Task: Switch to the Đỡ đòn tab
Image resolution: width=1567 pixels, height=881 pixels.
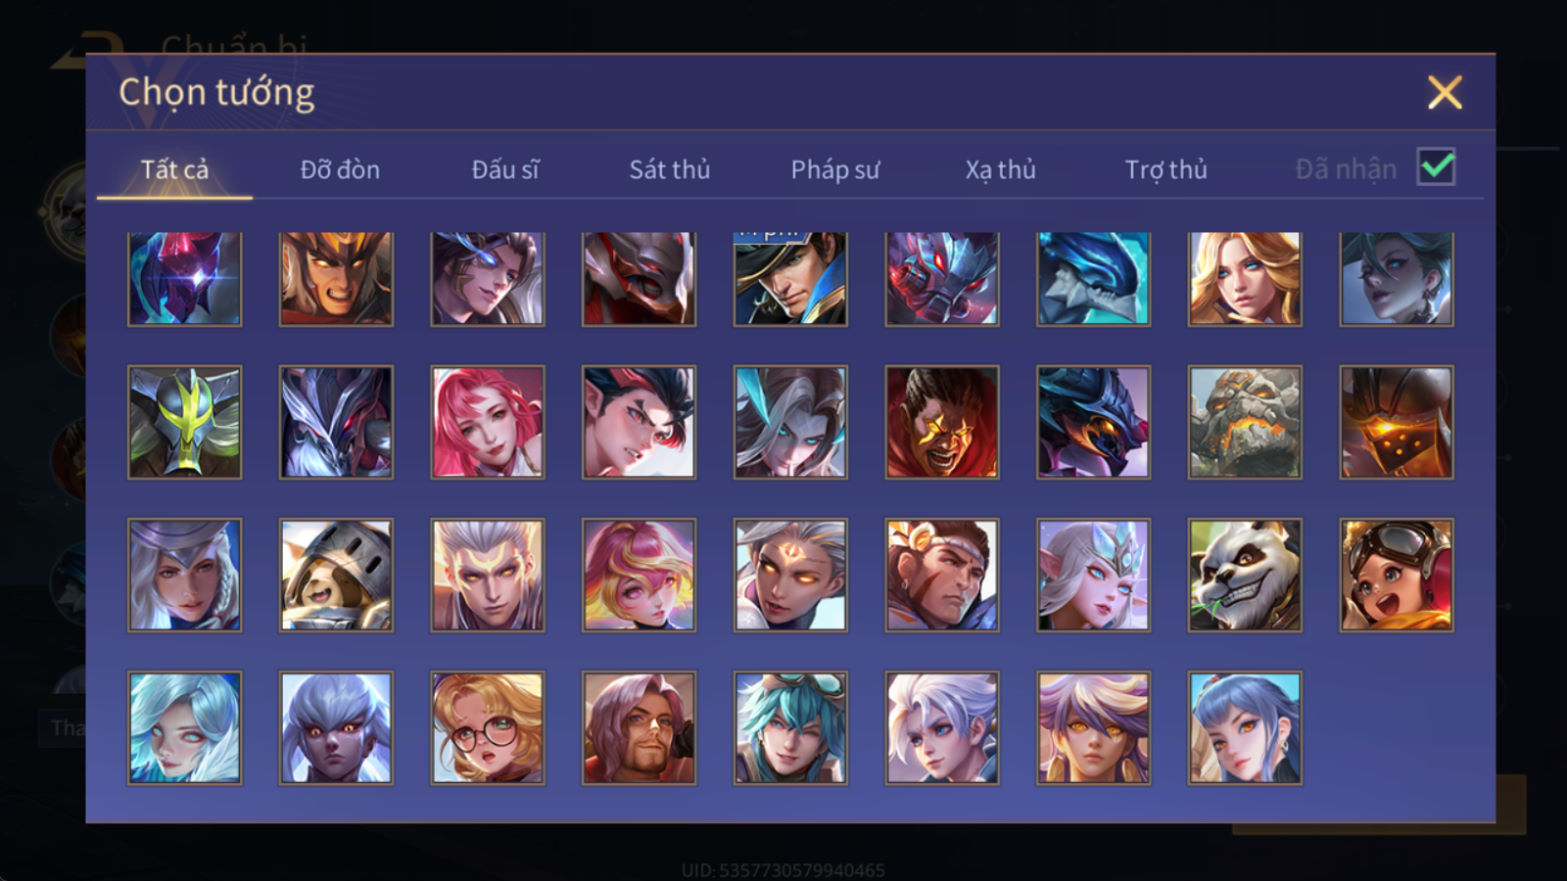Action: (340, 170)
